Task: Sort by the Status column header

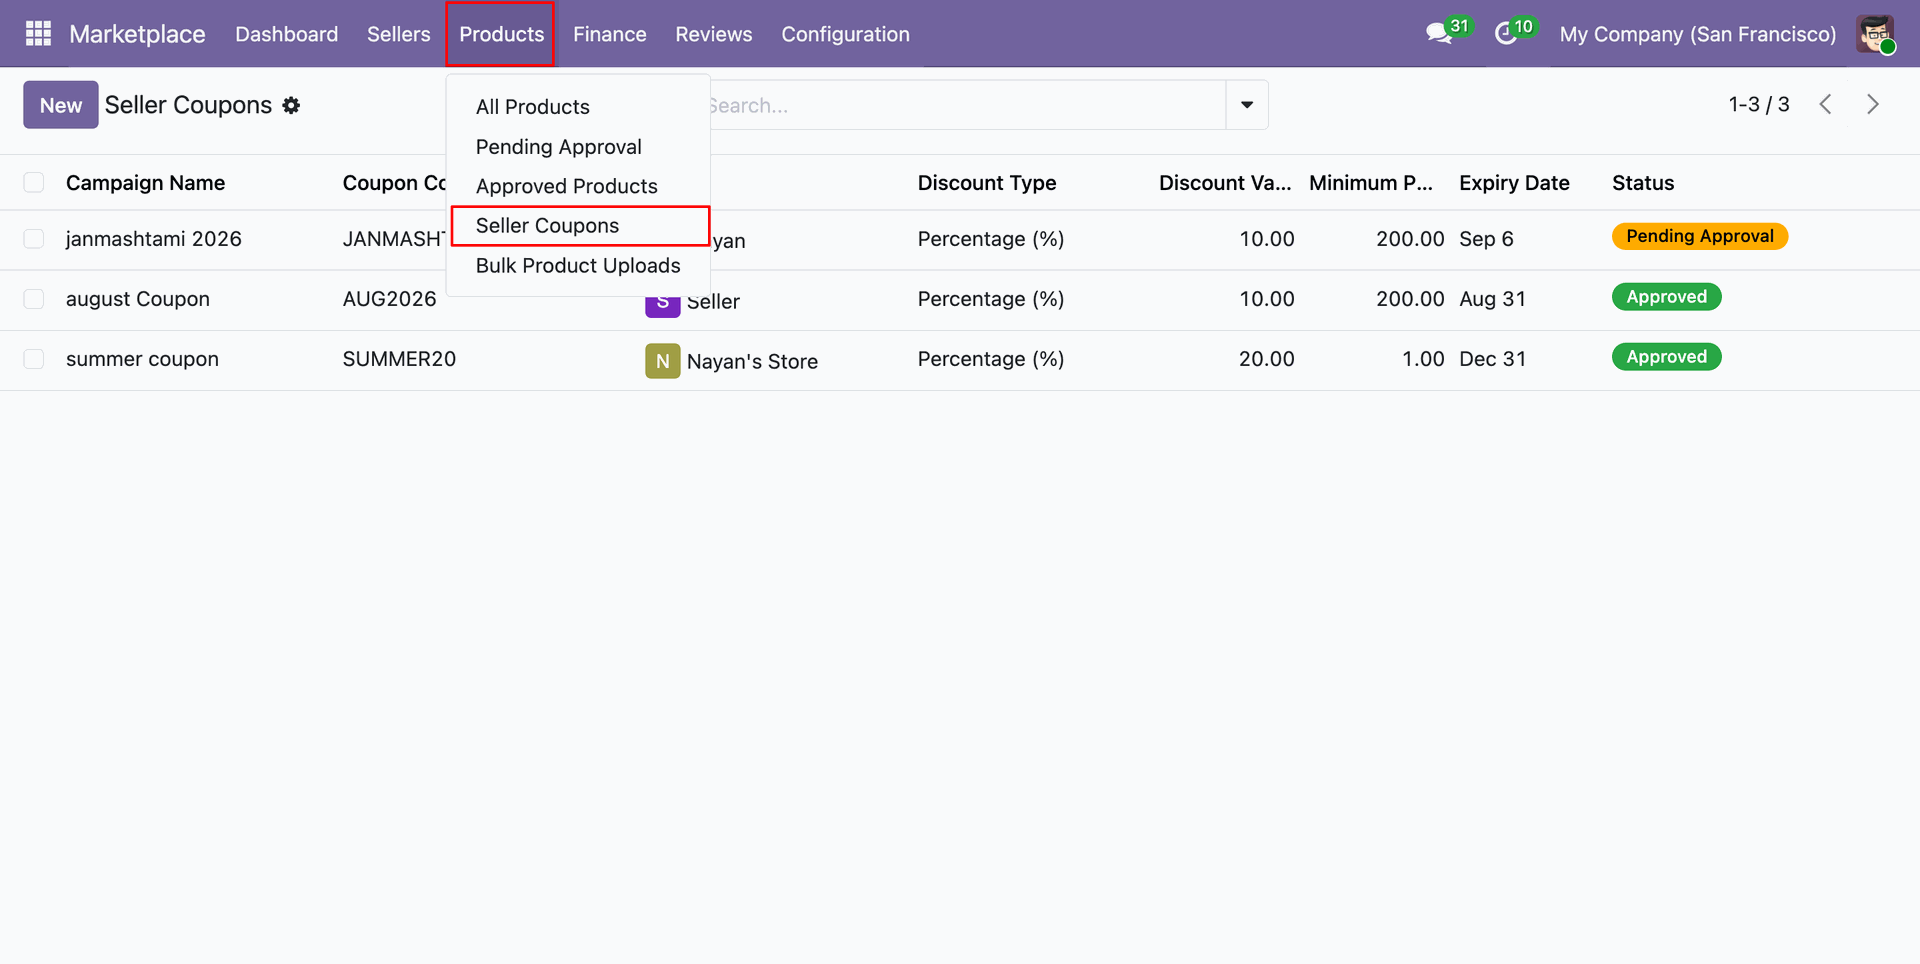Action: [1643, 183]
